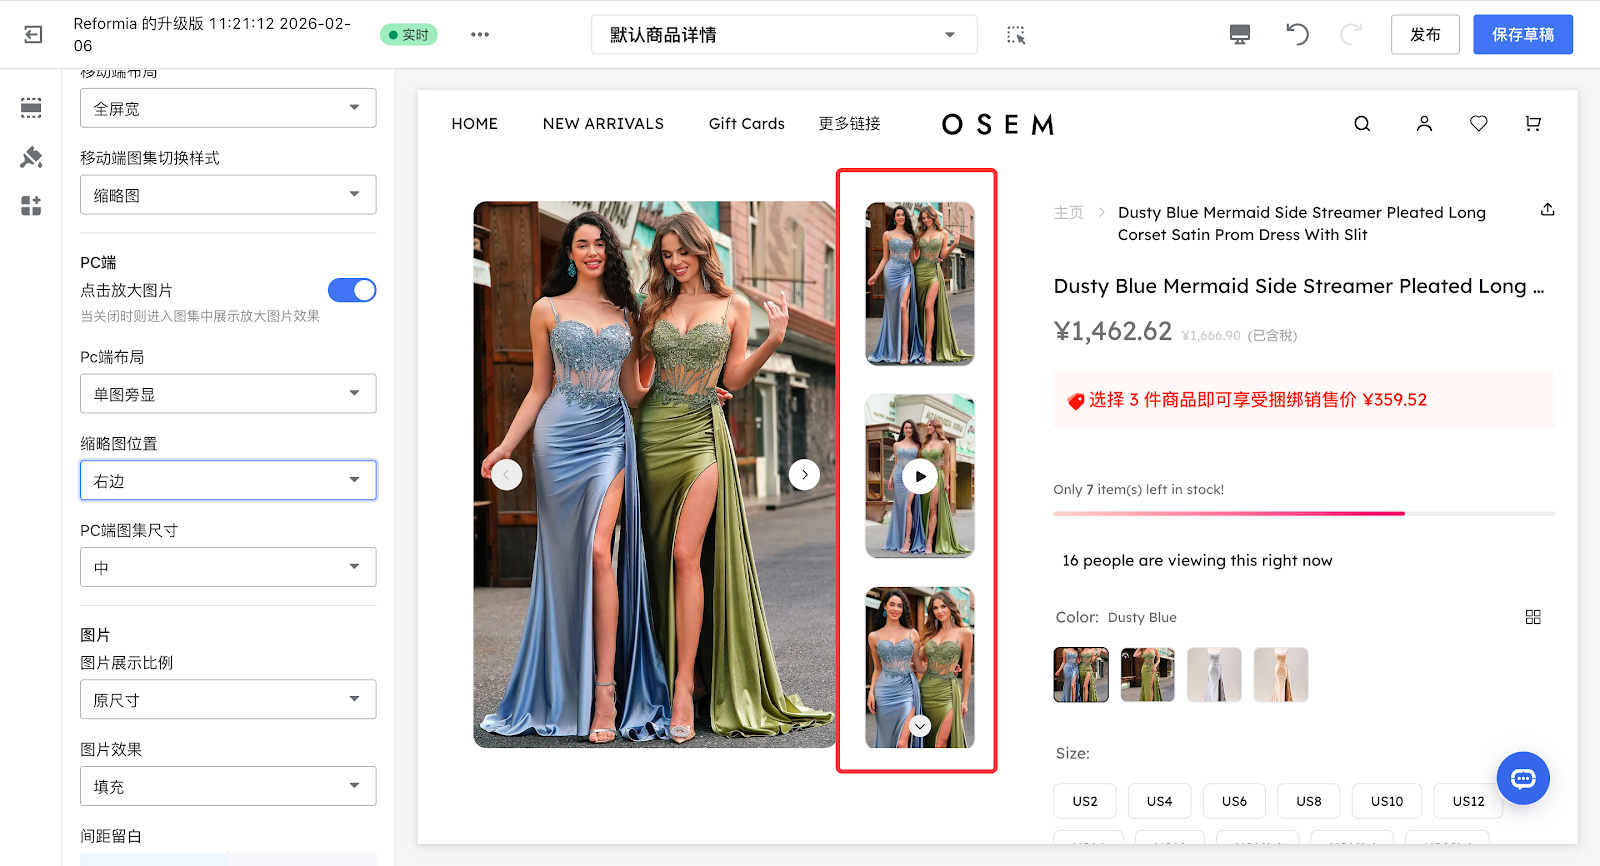
Task: Open the 缩略图位置 dropdown set to 右边
Action: click(228, 481)
